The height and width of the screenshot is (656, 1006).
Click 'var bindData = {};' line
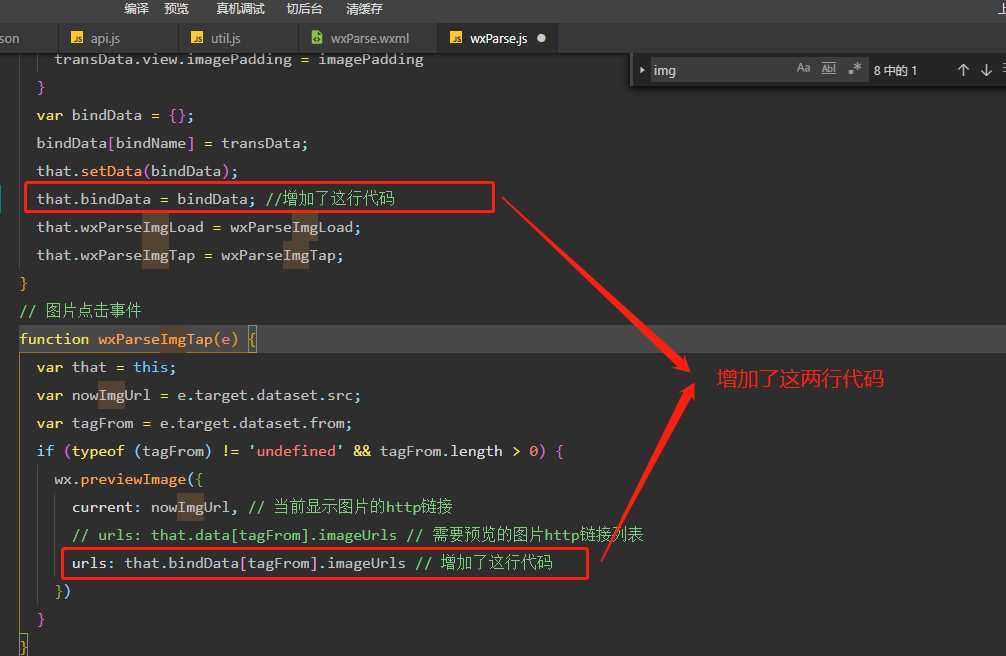115,115
